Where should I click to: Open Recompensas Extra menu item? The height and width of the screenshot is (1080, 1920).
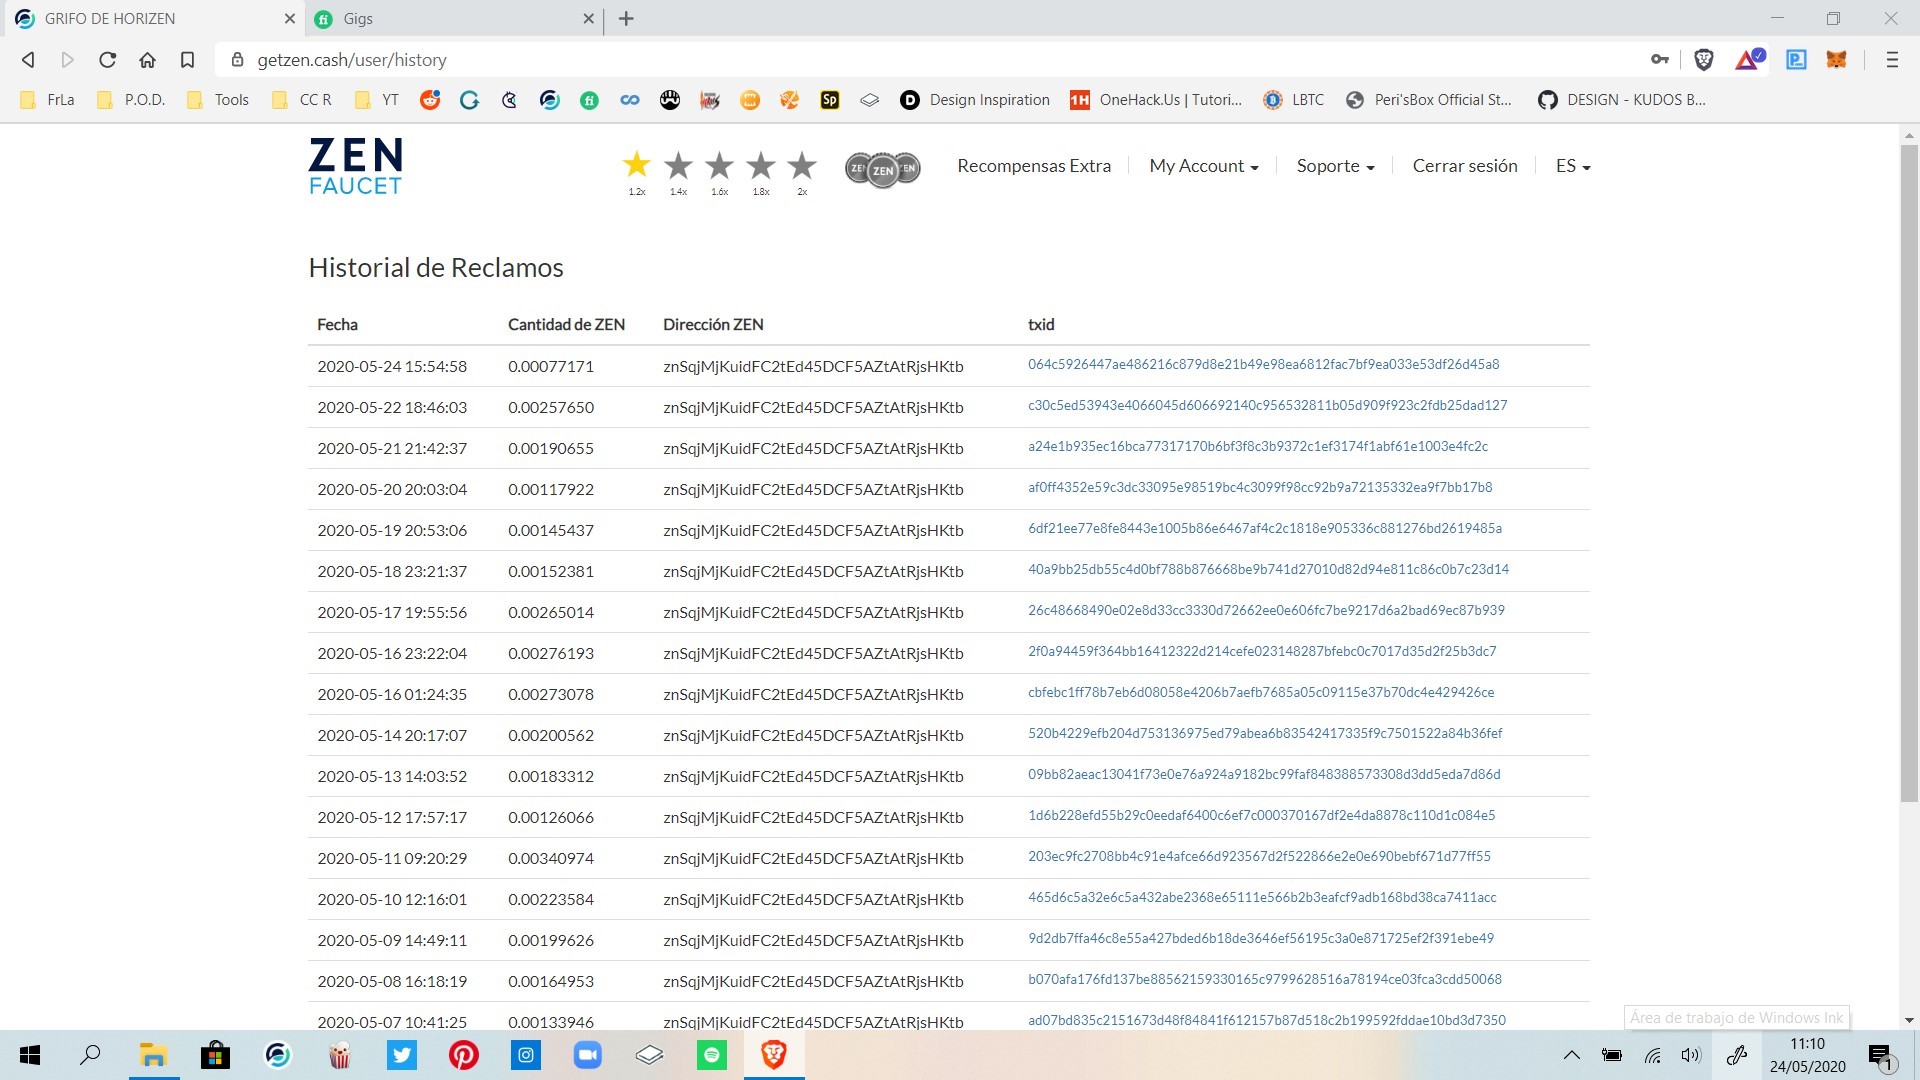tap(1033, 166)
